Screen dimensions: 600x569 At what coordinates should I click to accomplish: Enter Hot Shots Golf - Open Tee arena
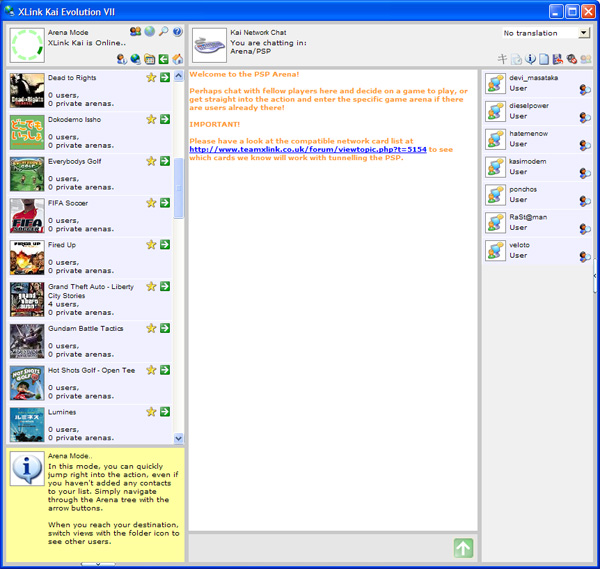coord(165,370)
